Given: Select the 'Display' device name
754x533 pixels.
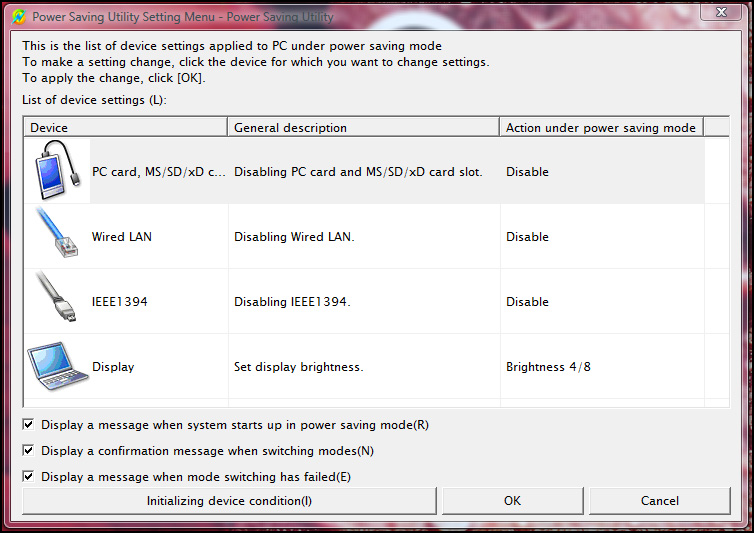Looking at the screenshot, I should tap(113, 367).
